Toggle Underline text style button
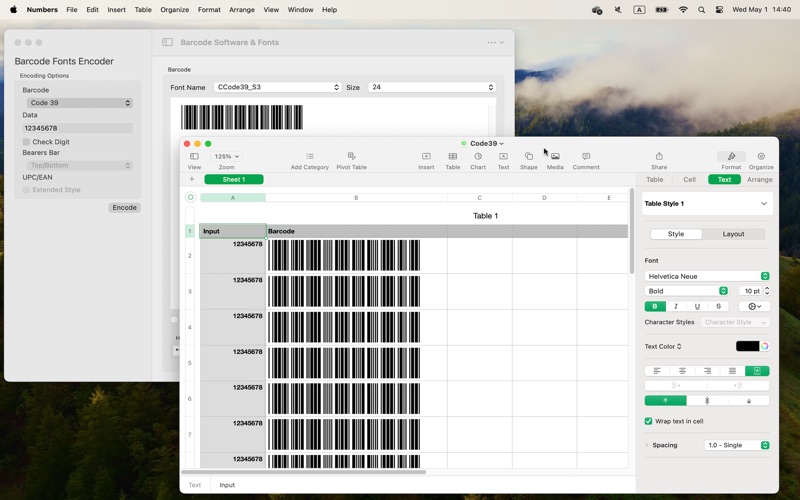The width and height of the screenshot is (800, 500). (697, 306)
